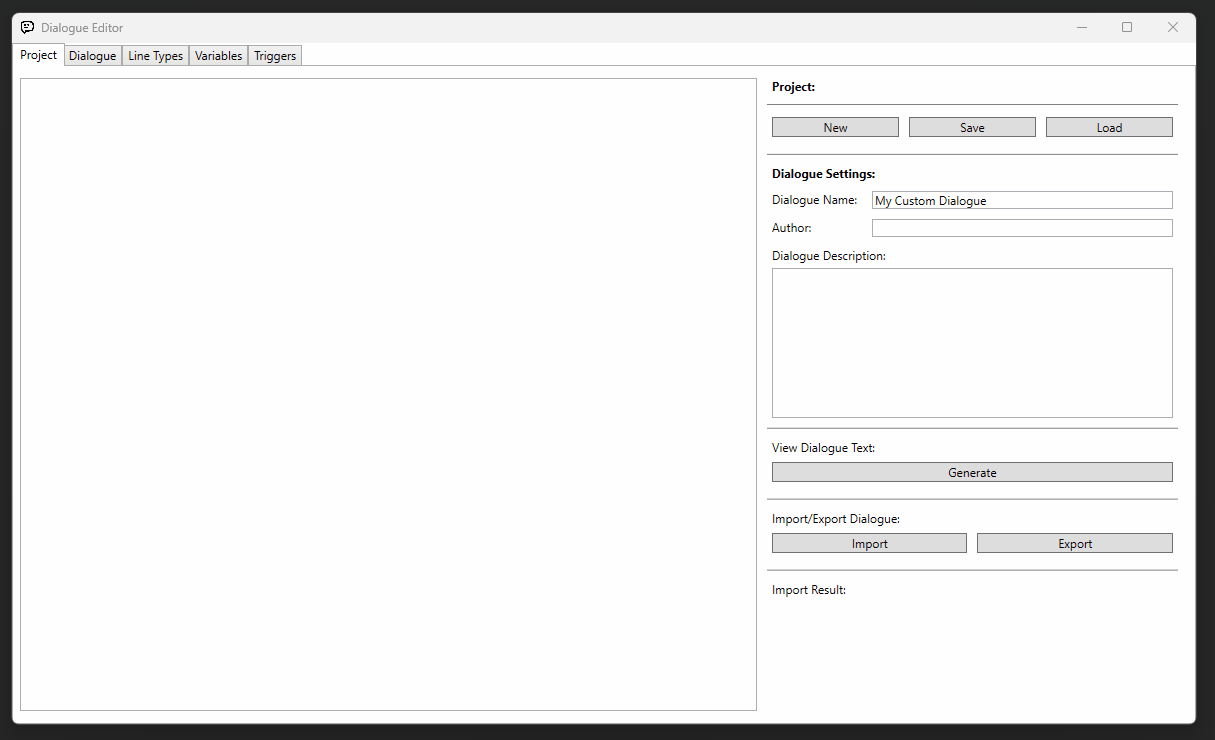
Task: Maximize the Dialogue Editor window
Action: tap(1127, 28)
